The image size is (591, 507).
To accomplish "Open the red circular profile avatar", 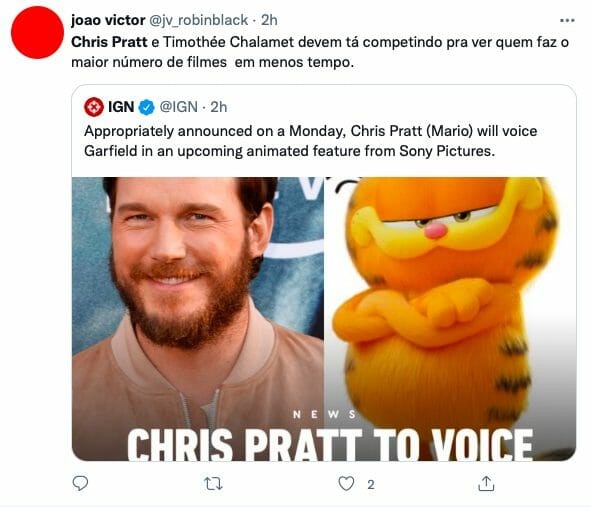I will 37,32.
